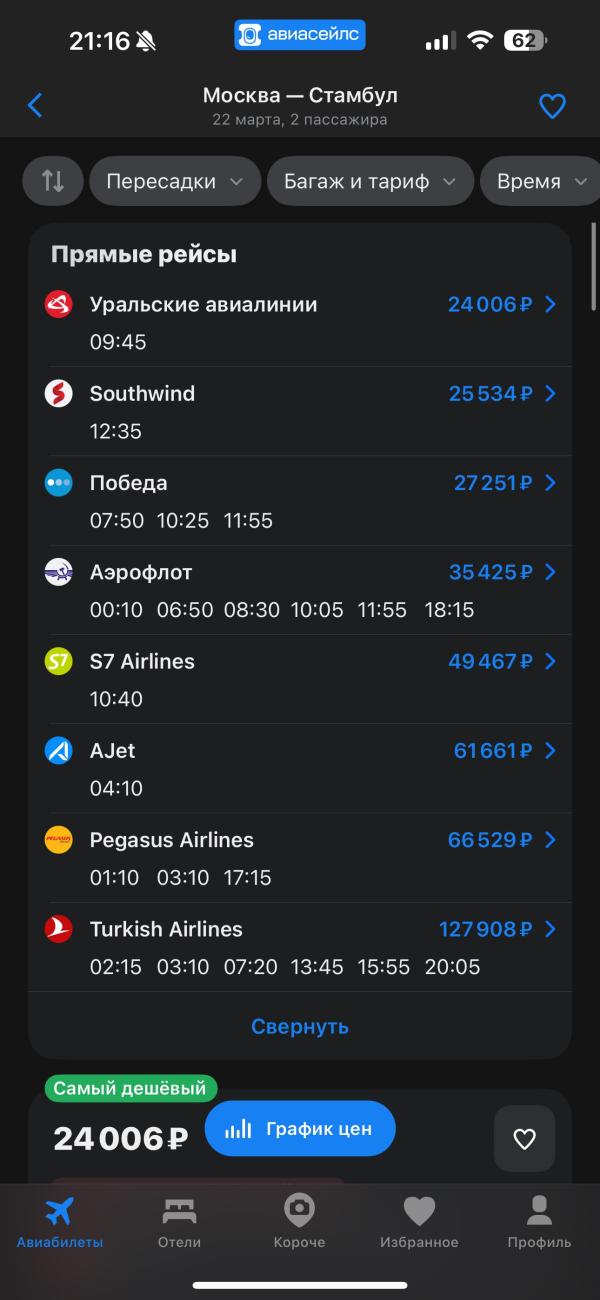The width and height of the screenshot is (600, 1300).
Task: Click the Southwind airline logo
Action: (x=59, y=393)
